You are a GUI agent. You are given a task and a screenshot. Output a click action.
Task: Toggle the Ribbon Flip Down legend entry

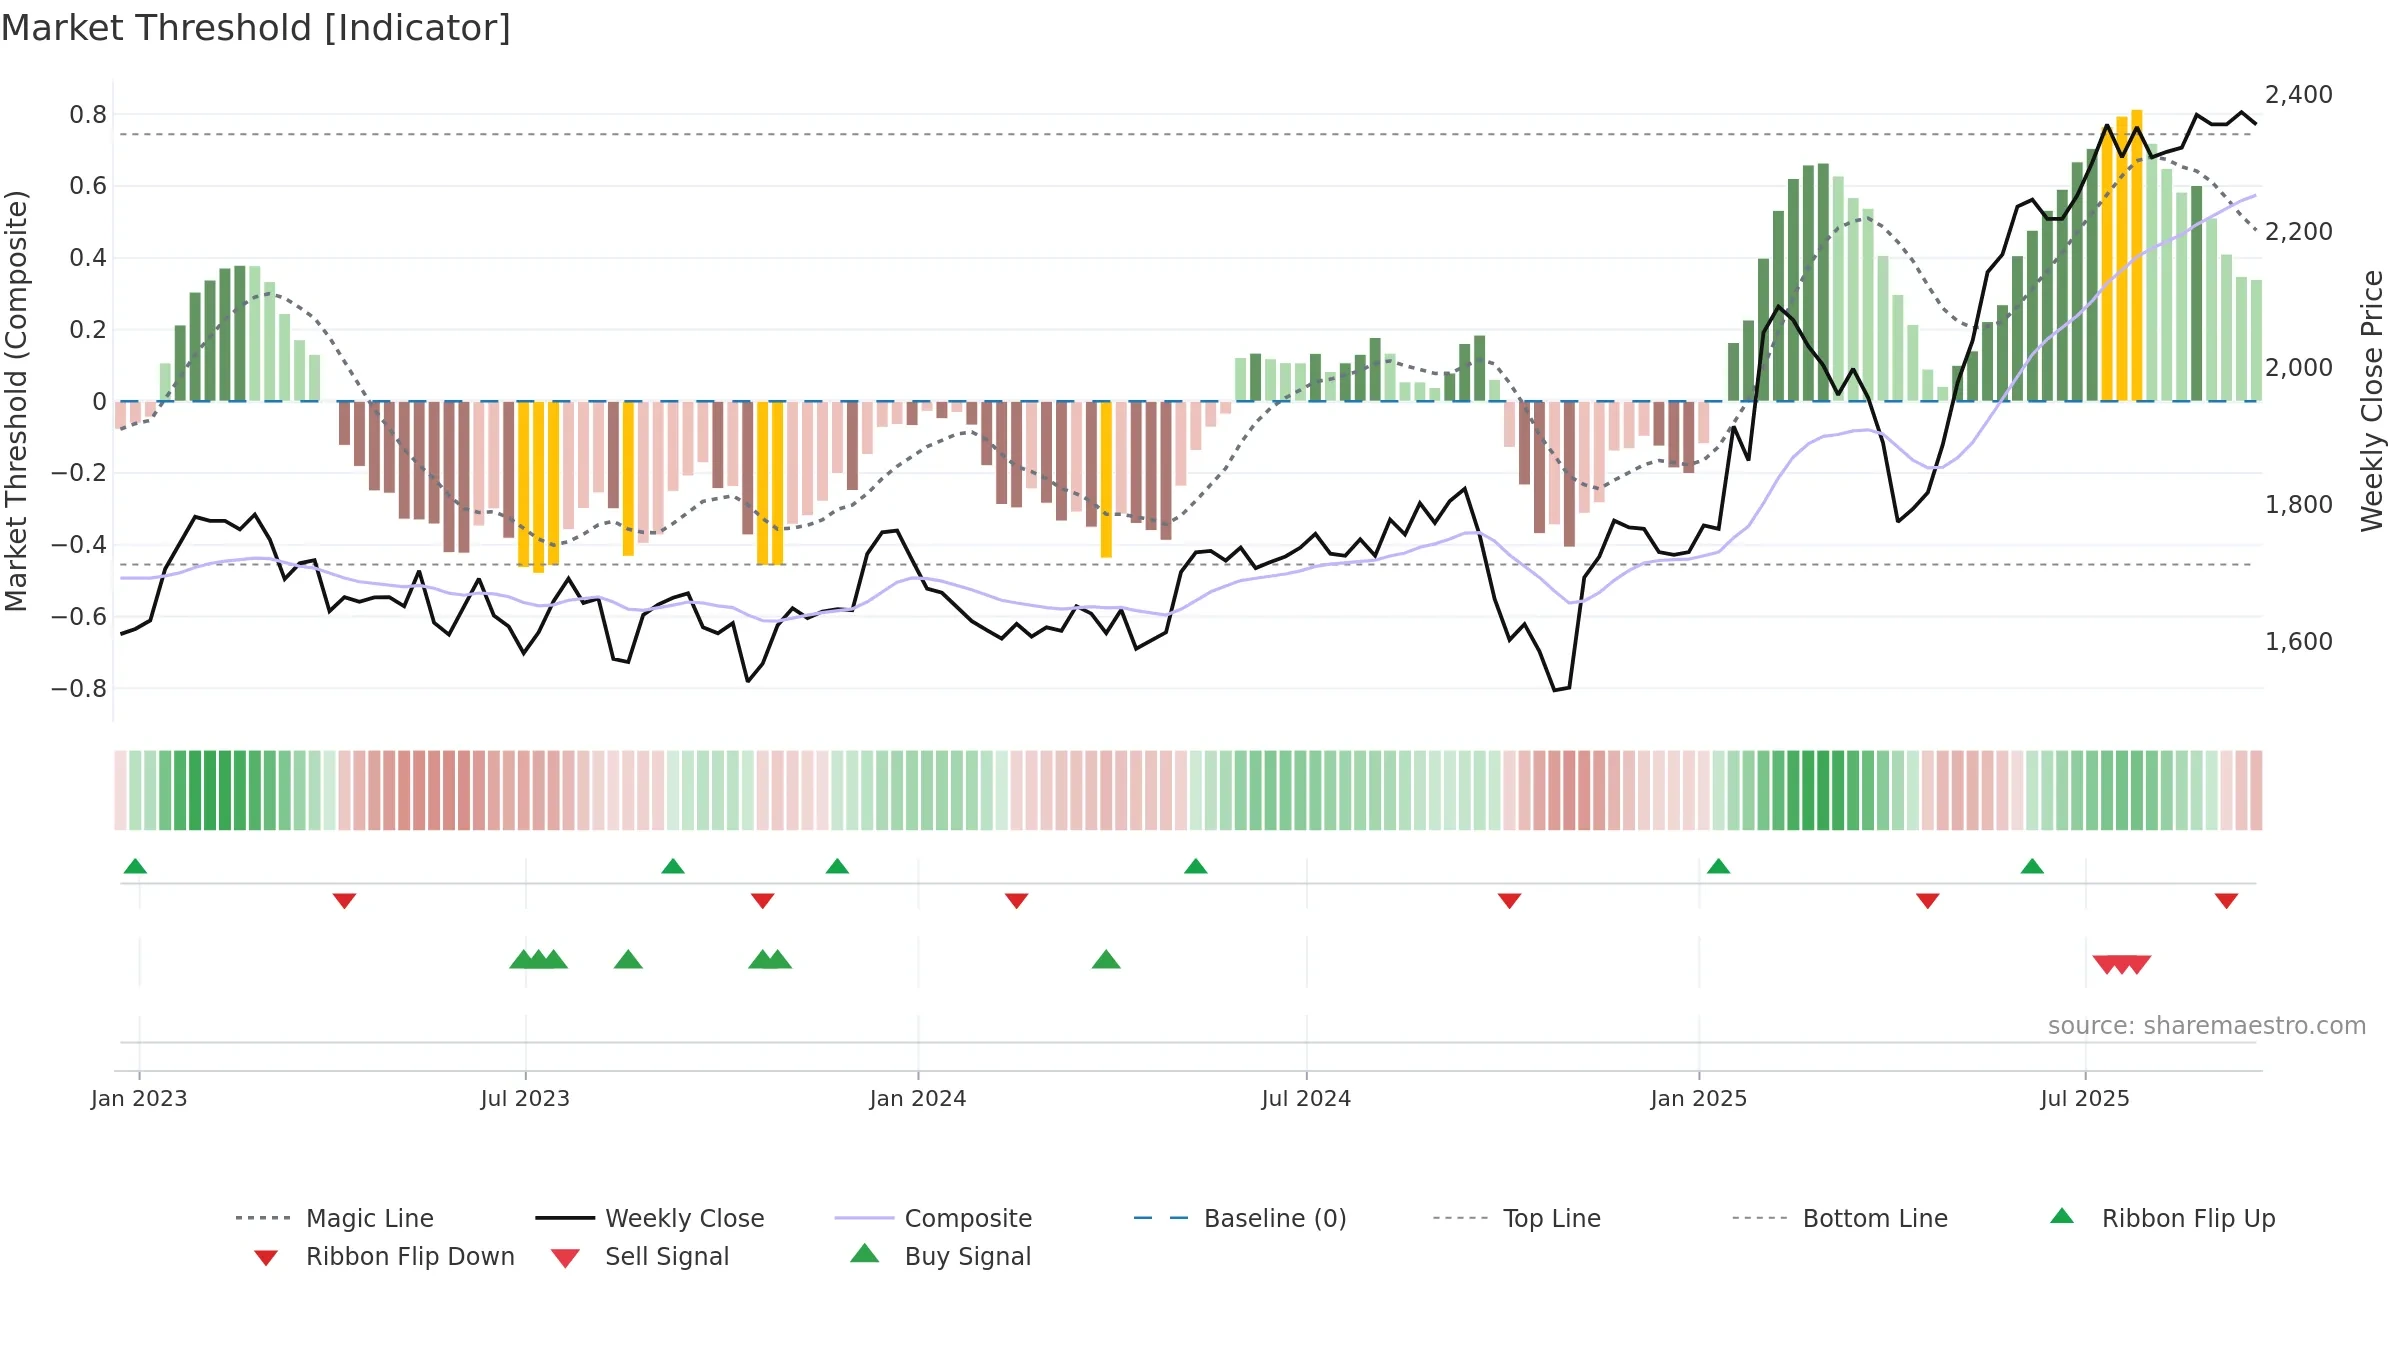tap(384, 1256)
